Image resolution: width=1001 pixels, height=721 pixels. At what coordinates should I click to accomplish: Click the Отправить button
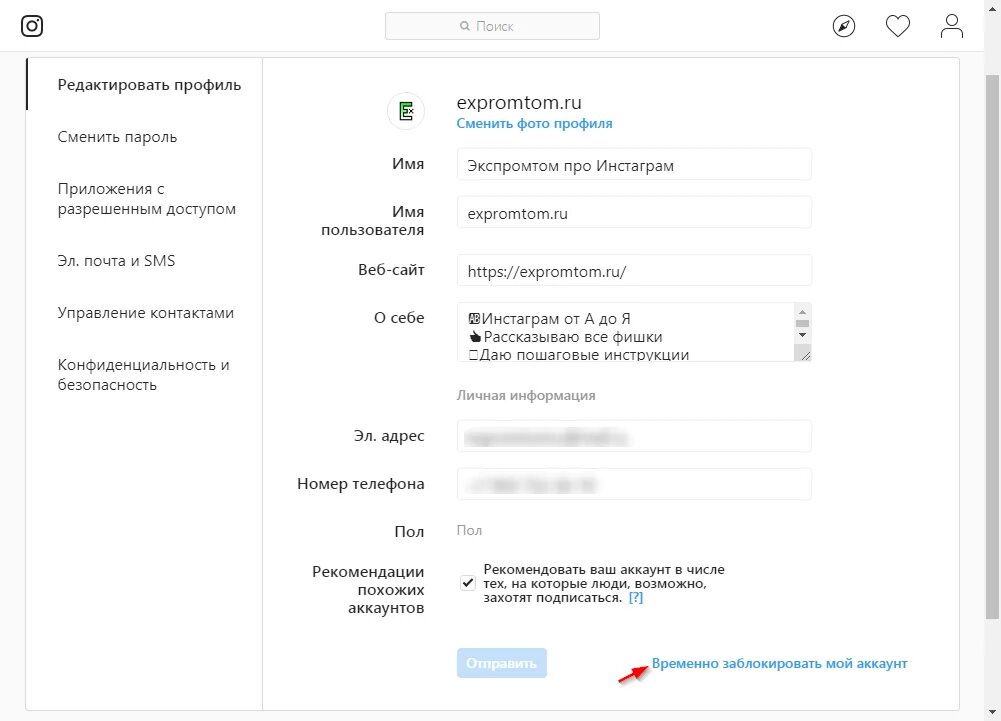click(x=502, y=663)
